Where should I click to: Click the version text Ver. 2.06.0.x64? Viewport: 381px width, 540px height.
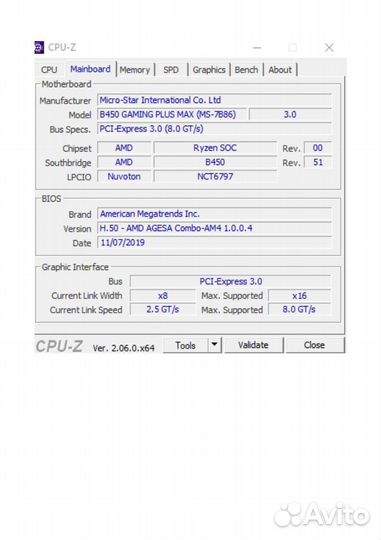(123, 348)
